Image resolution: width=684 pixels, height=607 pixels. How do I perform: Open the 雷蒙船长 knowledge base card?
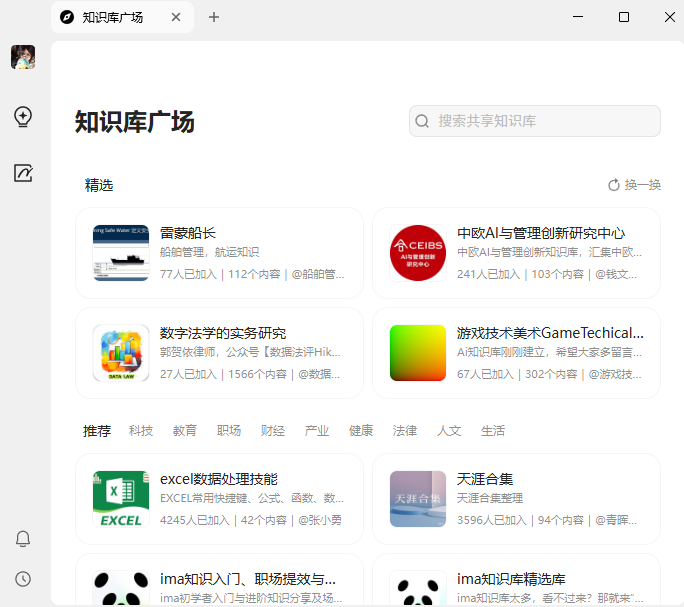219,253
